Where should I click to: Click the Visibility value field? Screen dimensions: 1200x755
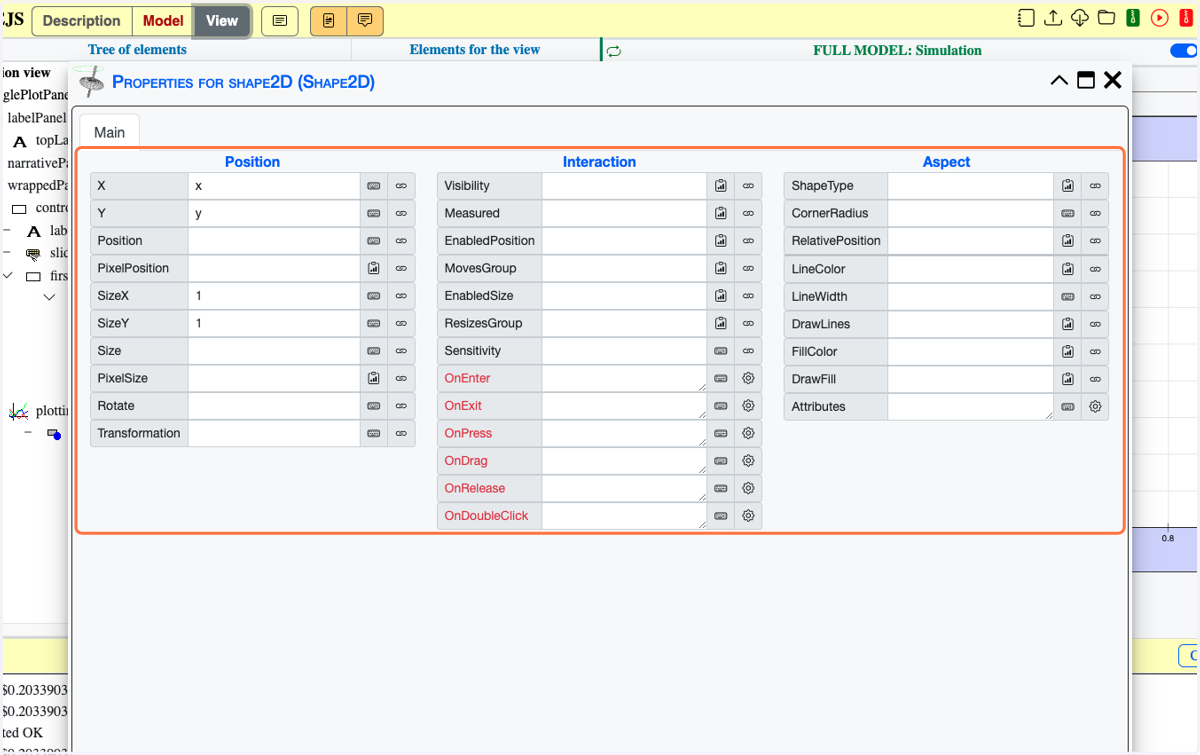[x=625, y=186]
